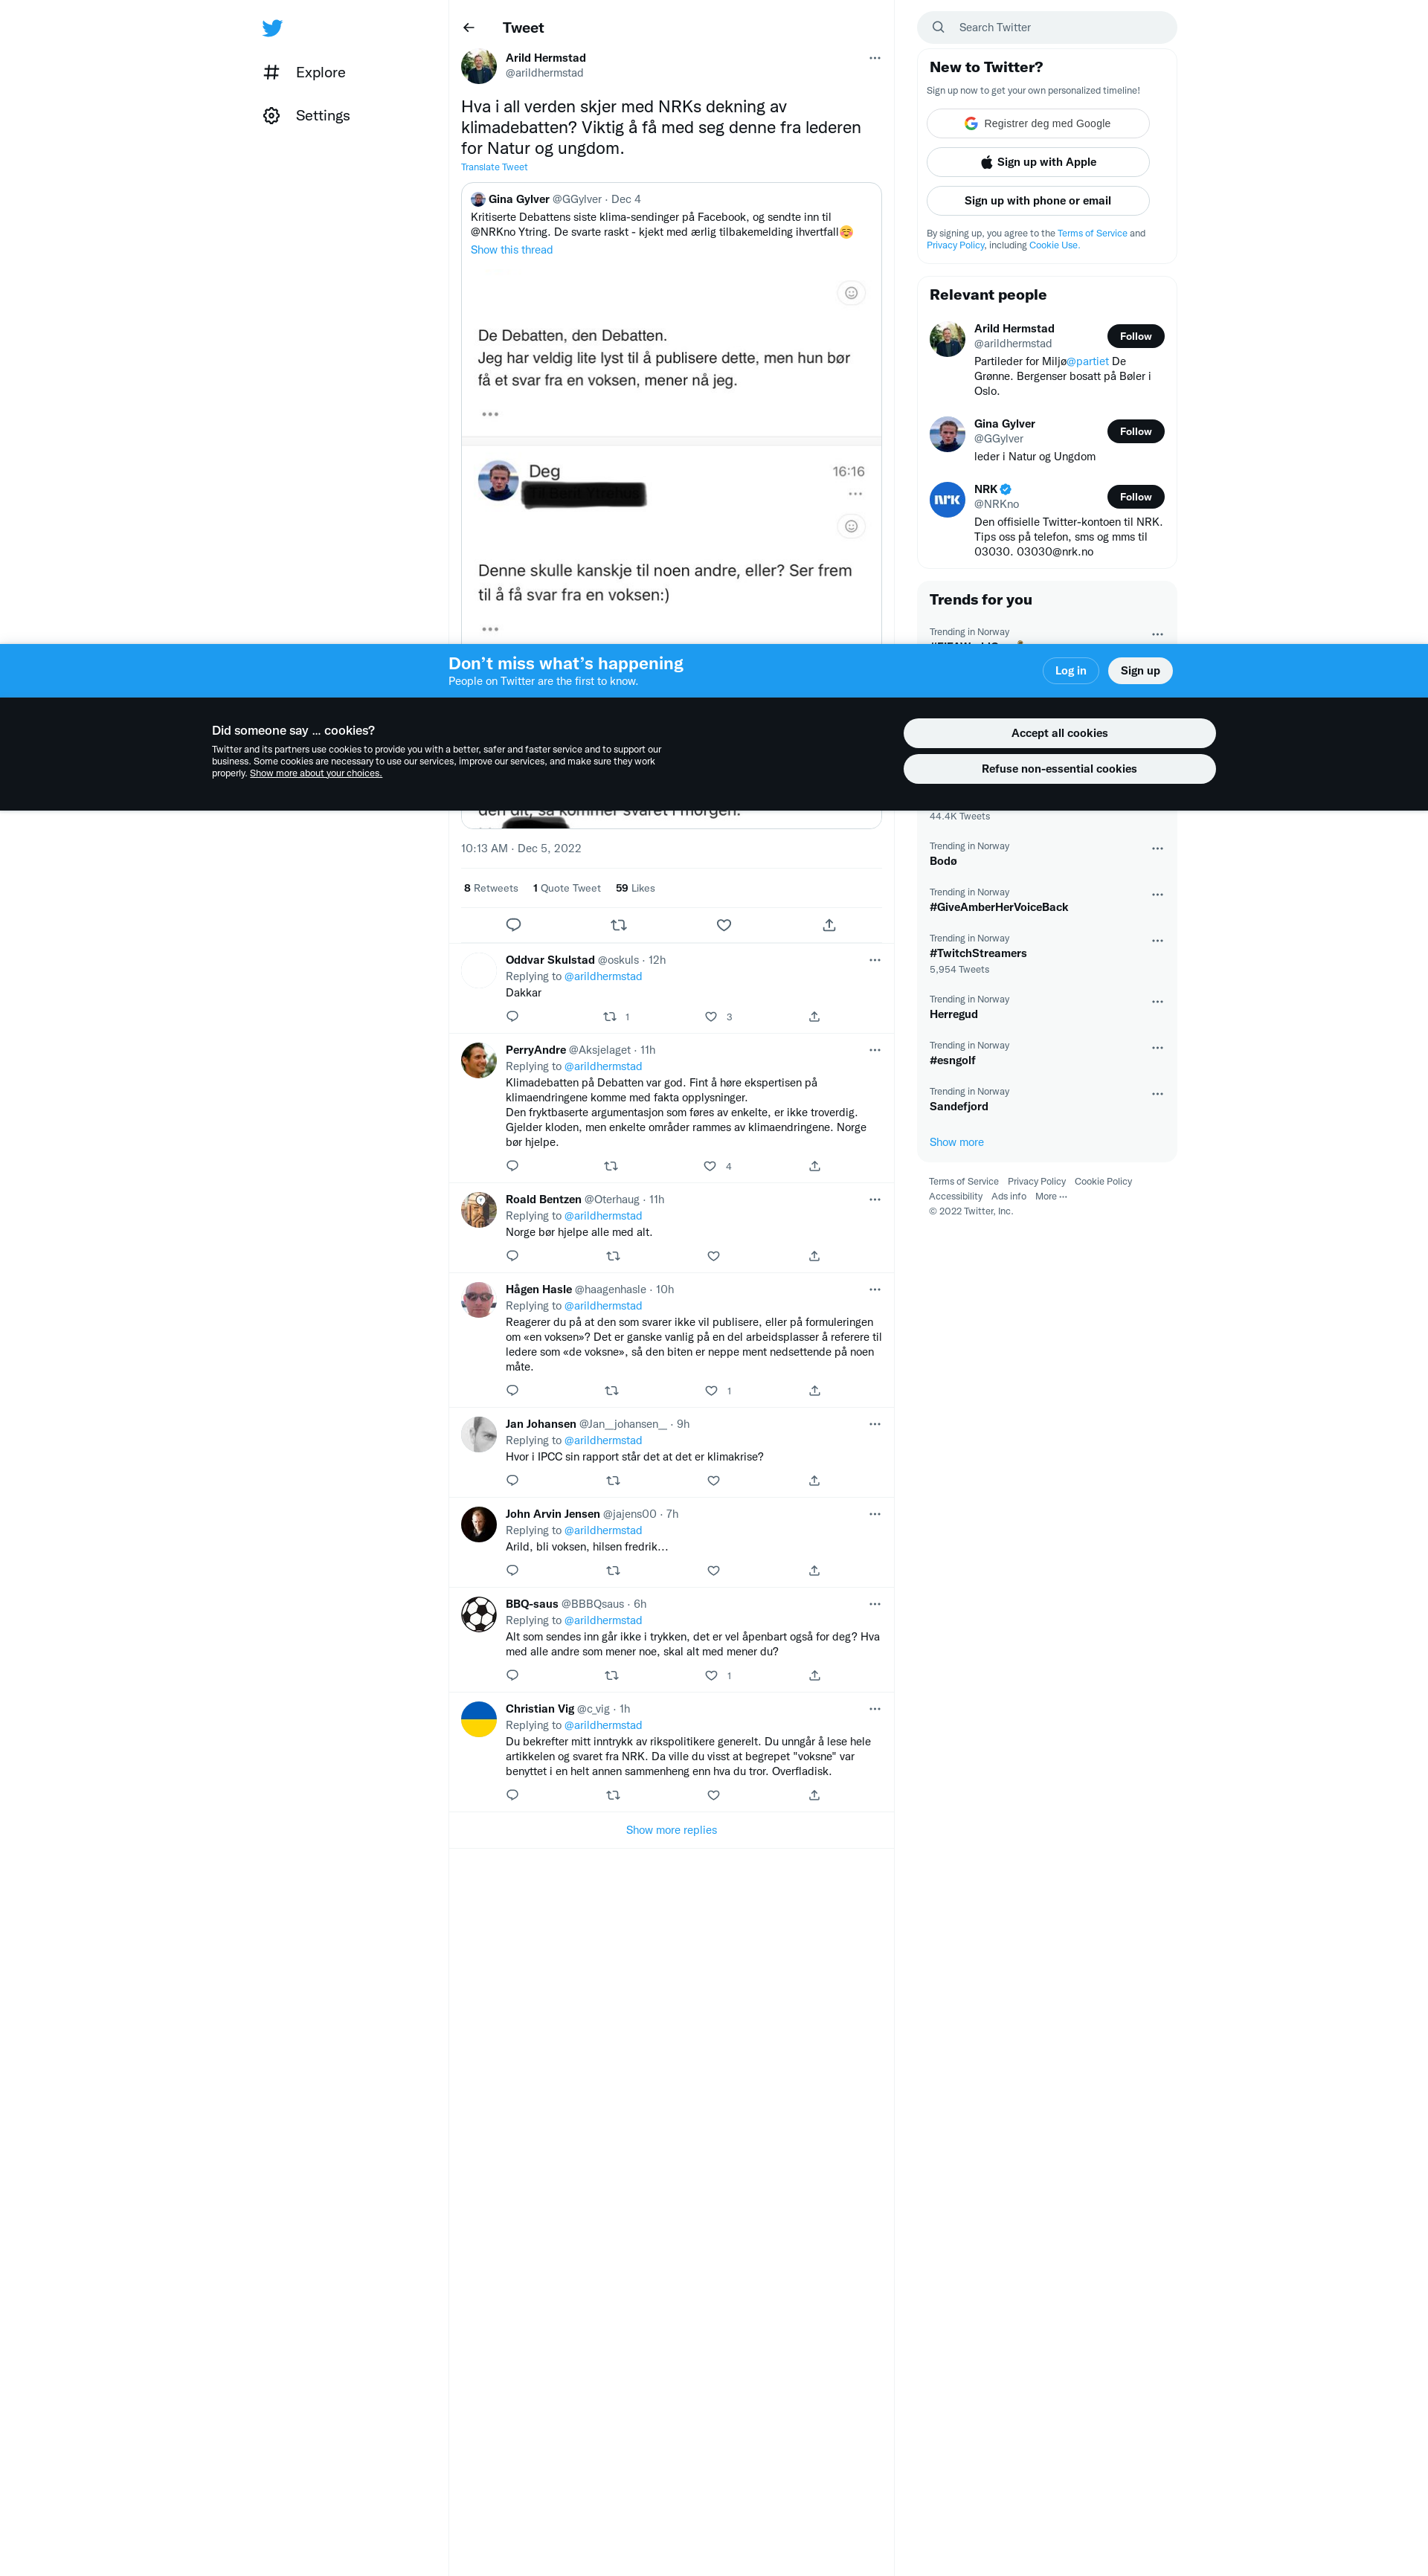View the 8 Retweets list
1428x2576 pixels.
point(491,888)
